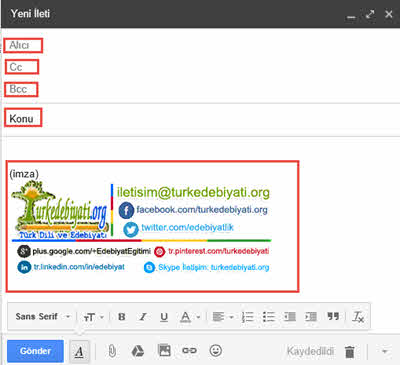
Task: Apply bulleted list formatting
Action: tap(269, 317)
